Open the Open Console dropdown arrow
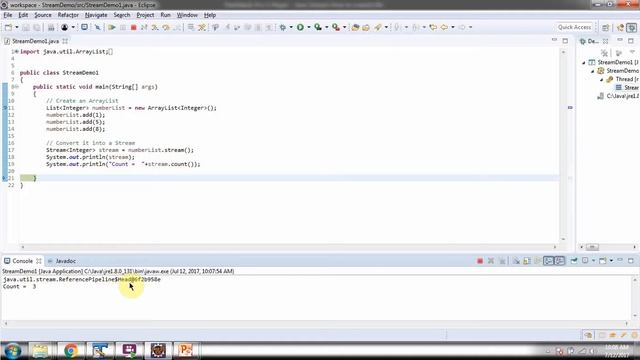The width and height of the screenshot is (640, 360). (611, 261)
